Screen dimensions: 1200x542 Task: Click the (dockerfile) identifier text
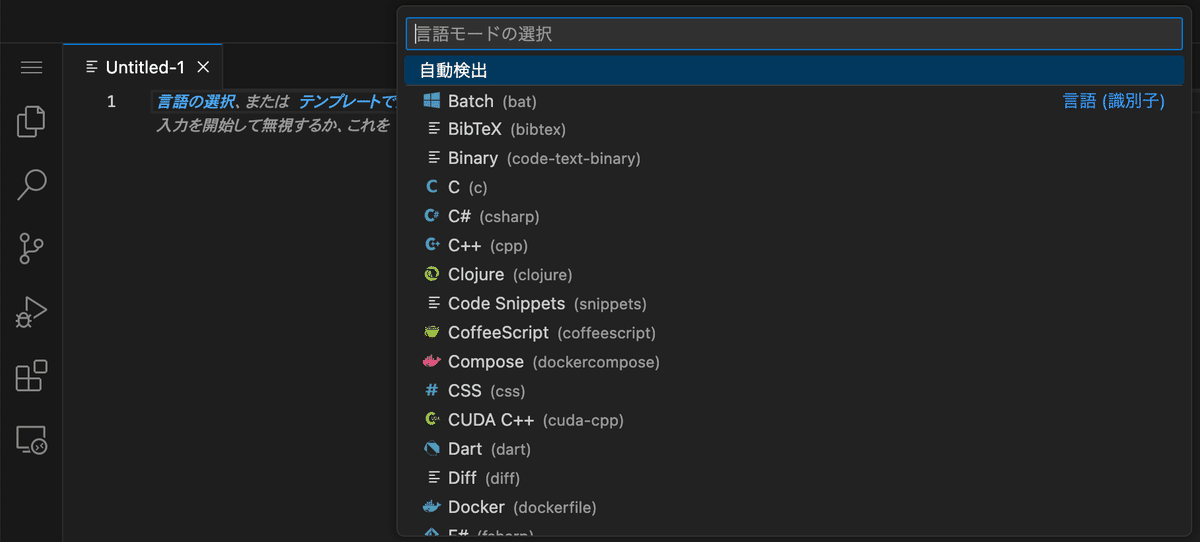coord(555,508)
